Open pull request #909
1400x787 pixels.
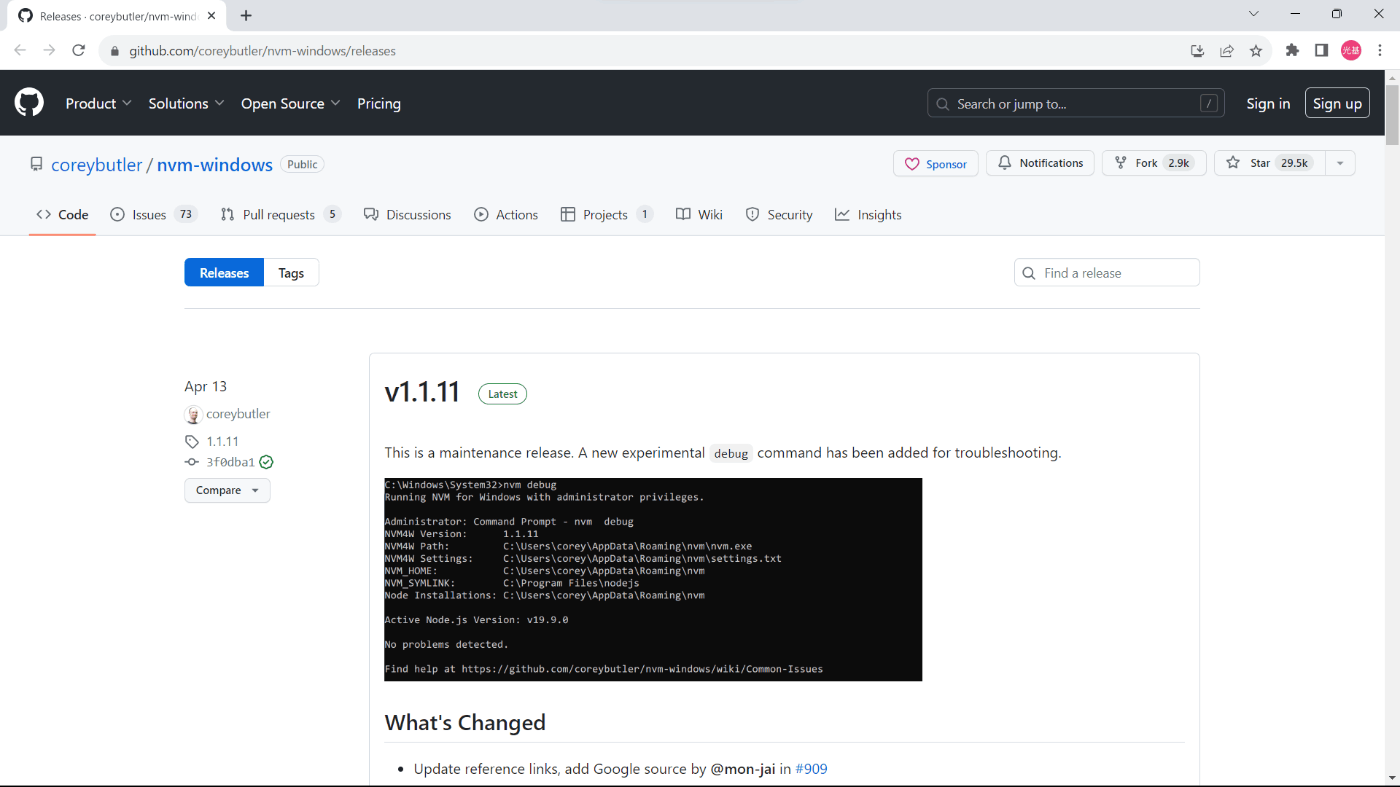(811, 769)
